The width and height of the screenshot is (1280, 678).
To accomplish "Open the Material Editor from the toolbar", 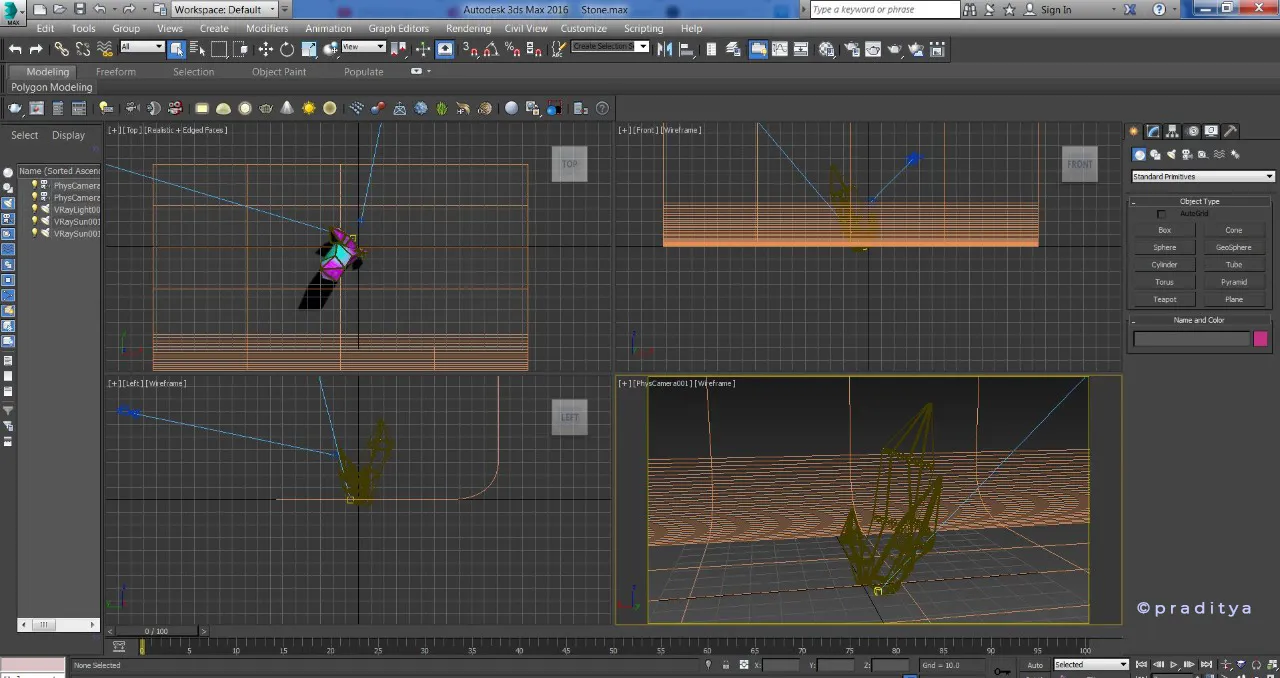I will [826, 49].
